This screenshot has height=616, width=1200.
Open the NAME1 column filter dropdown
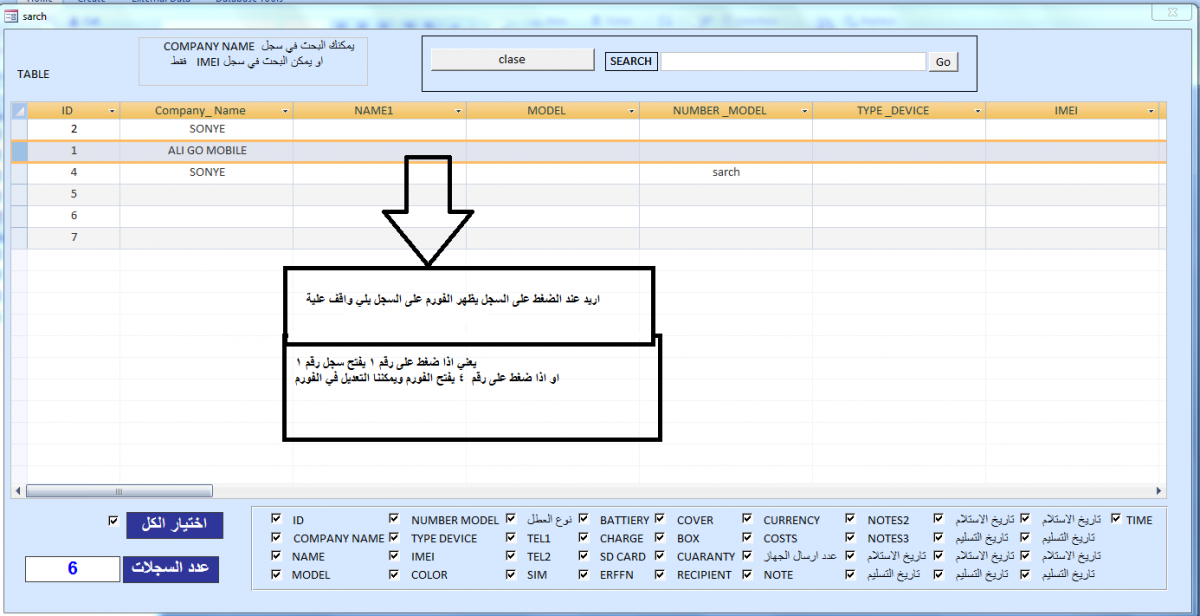[x=458, y=111]
